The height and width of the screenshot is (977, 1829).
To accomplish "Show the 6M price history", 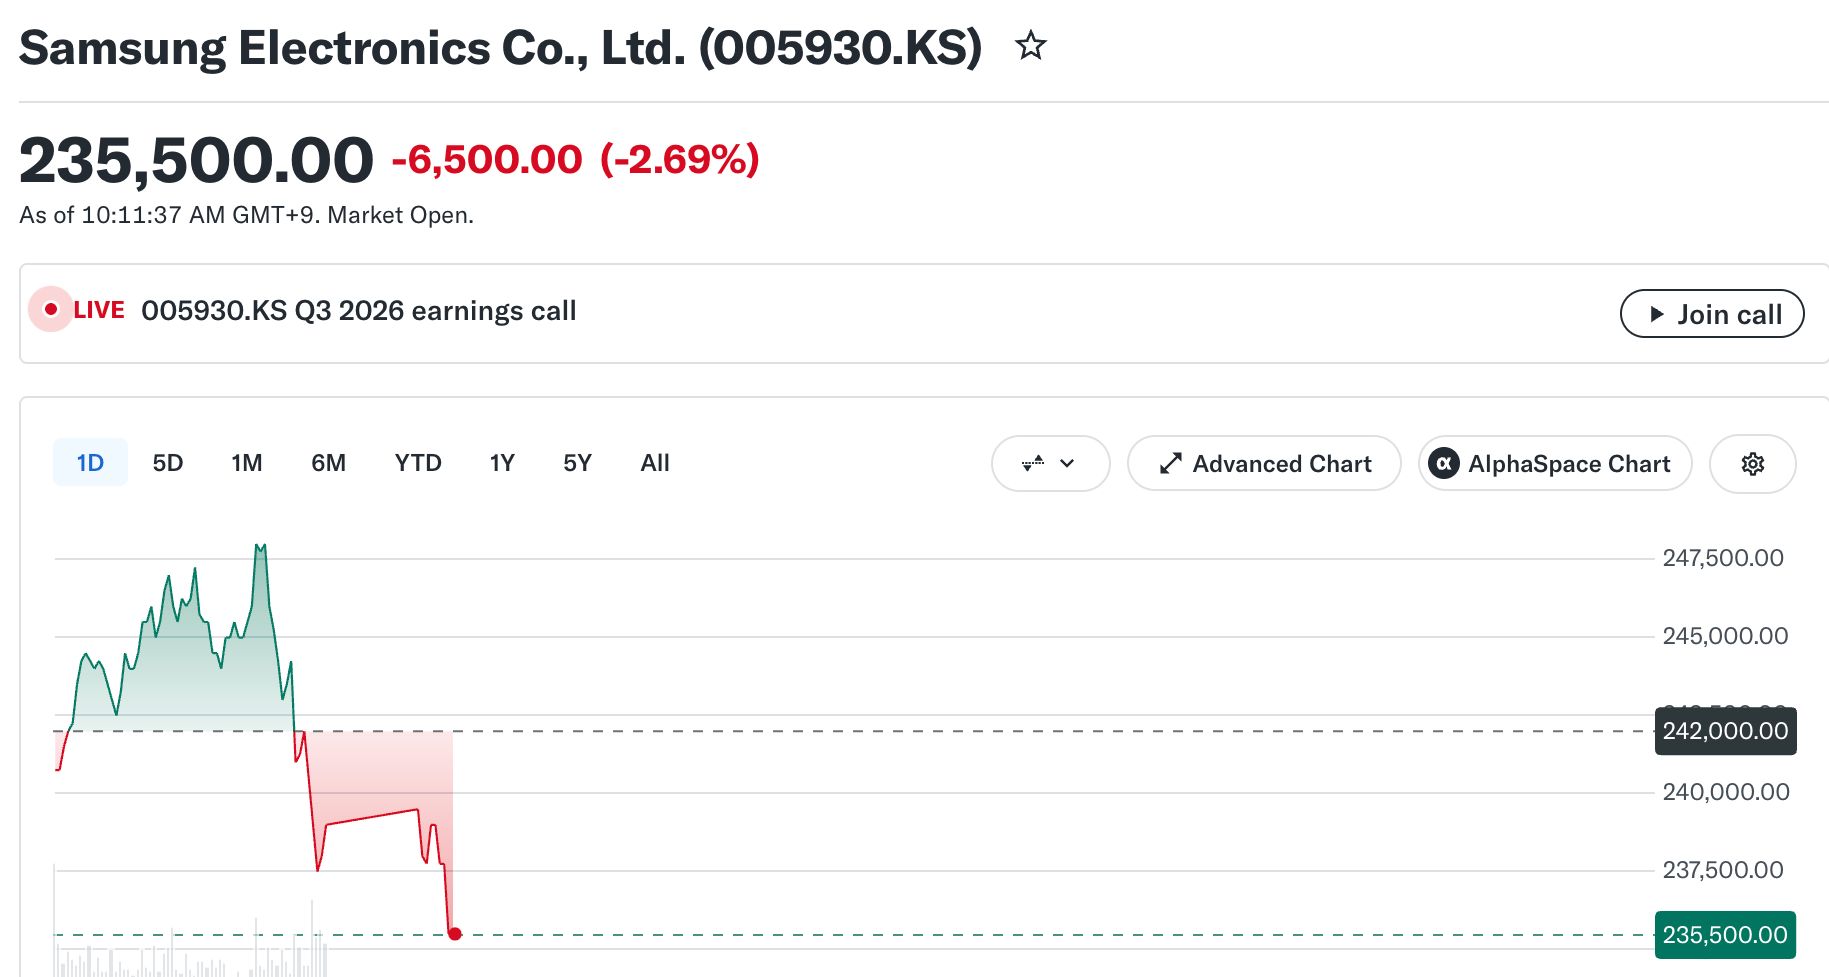I will pyautogui.click(x=328, y=463).
